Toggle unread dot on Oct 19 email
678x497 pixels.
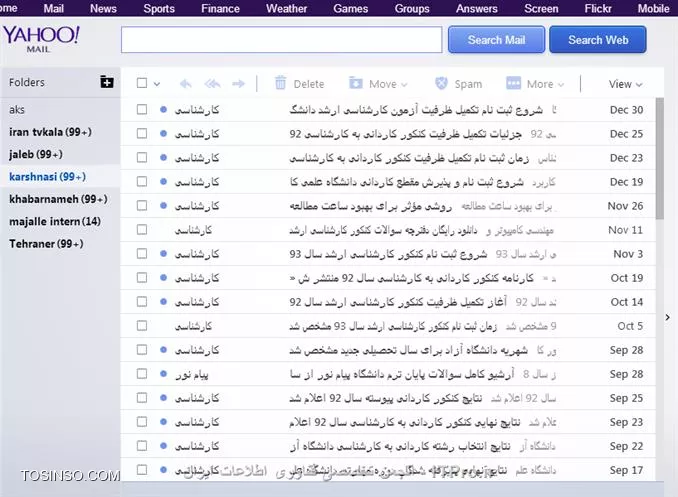(x=163, y=278)
